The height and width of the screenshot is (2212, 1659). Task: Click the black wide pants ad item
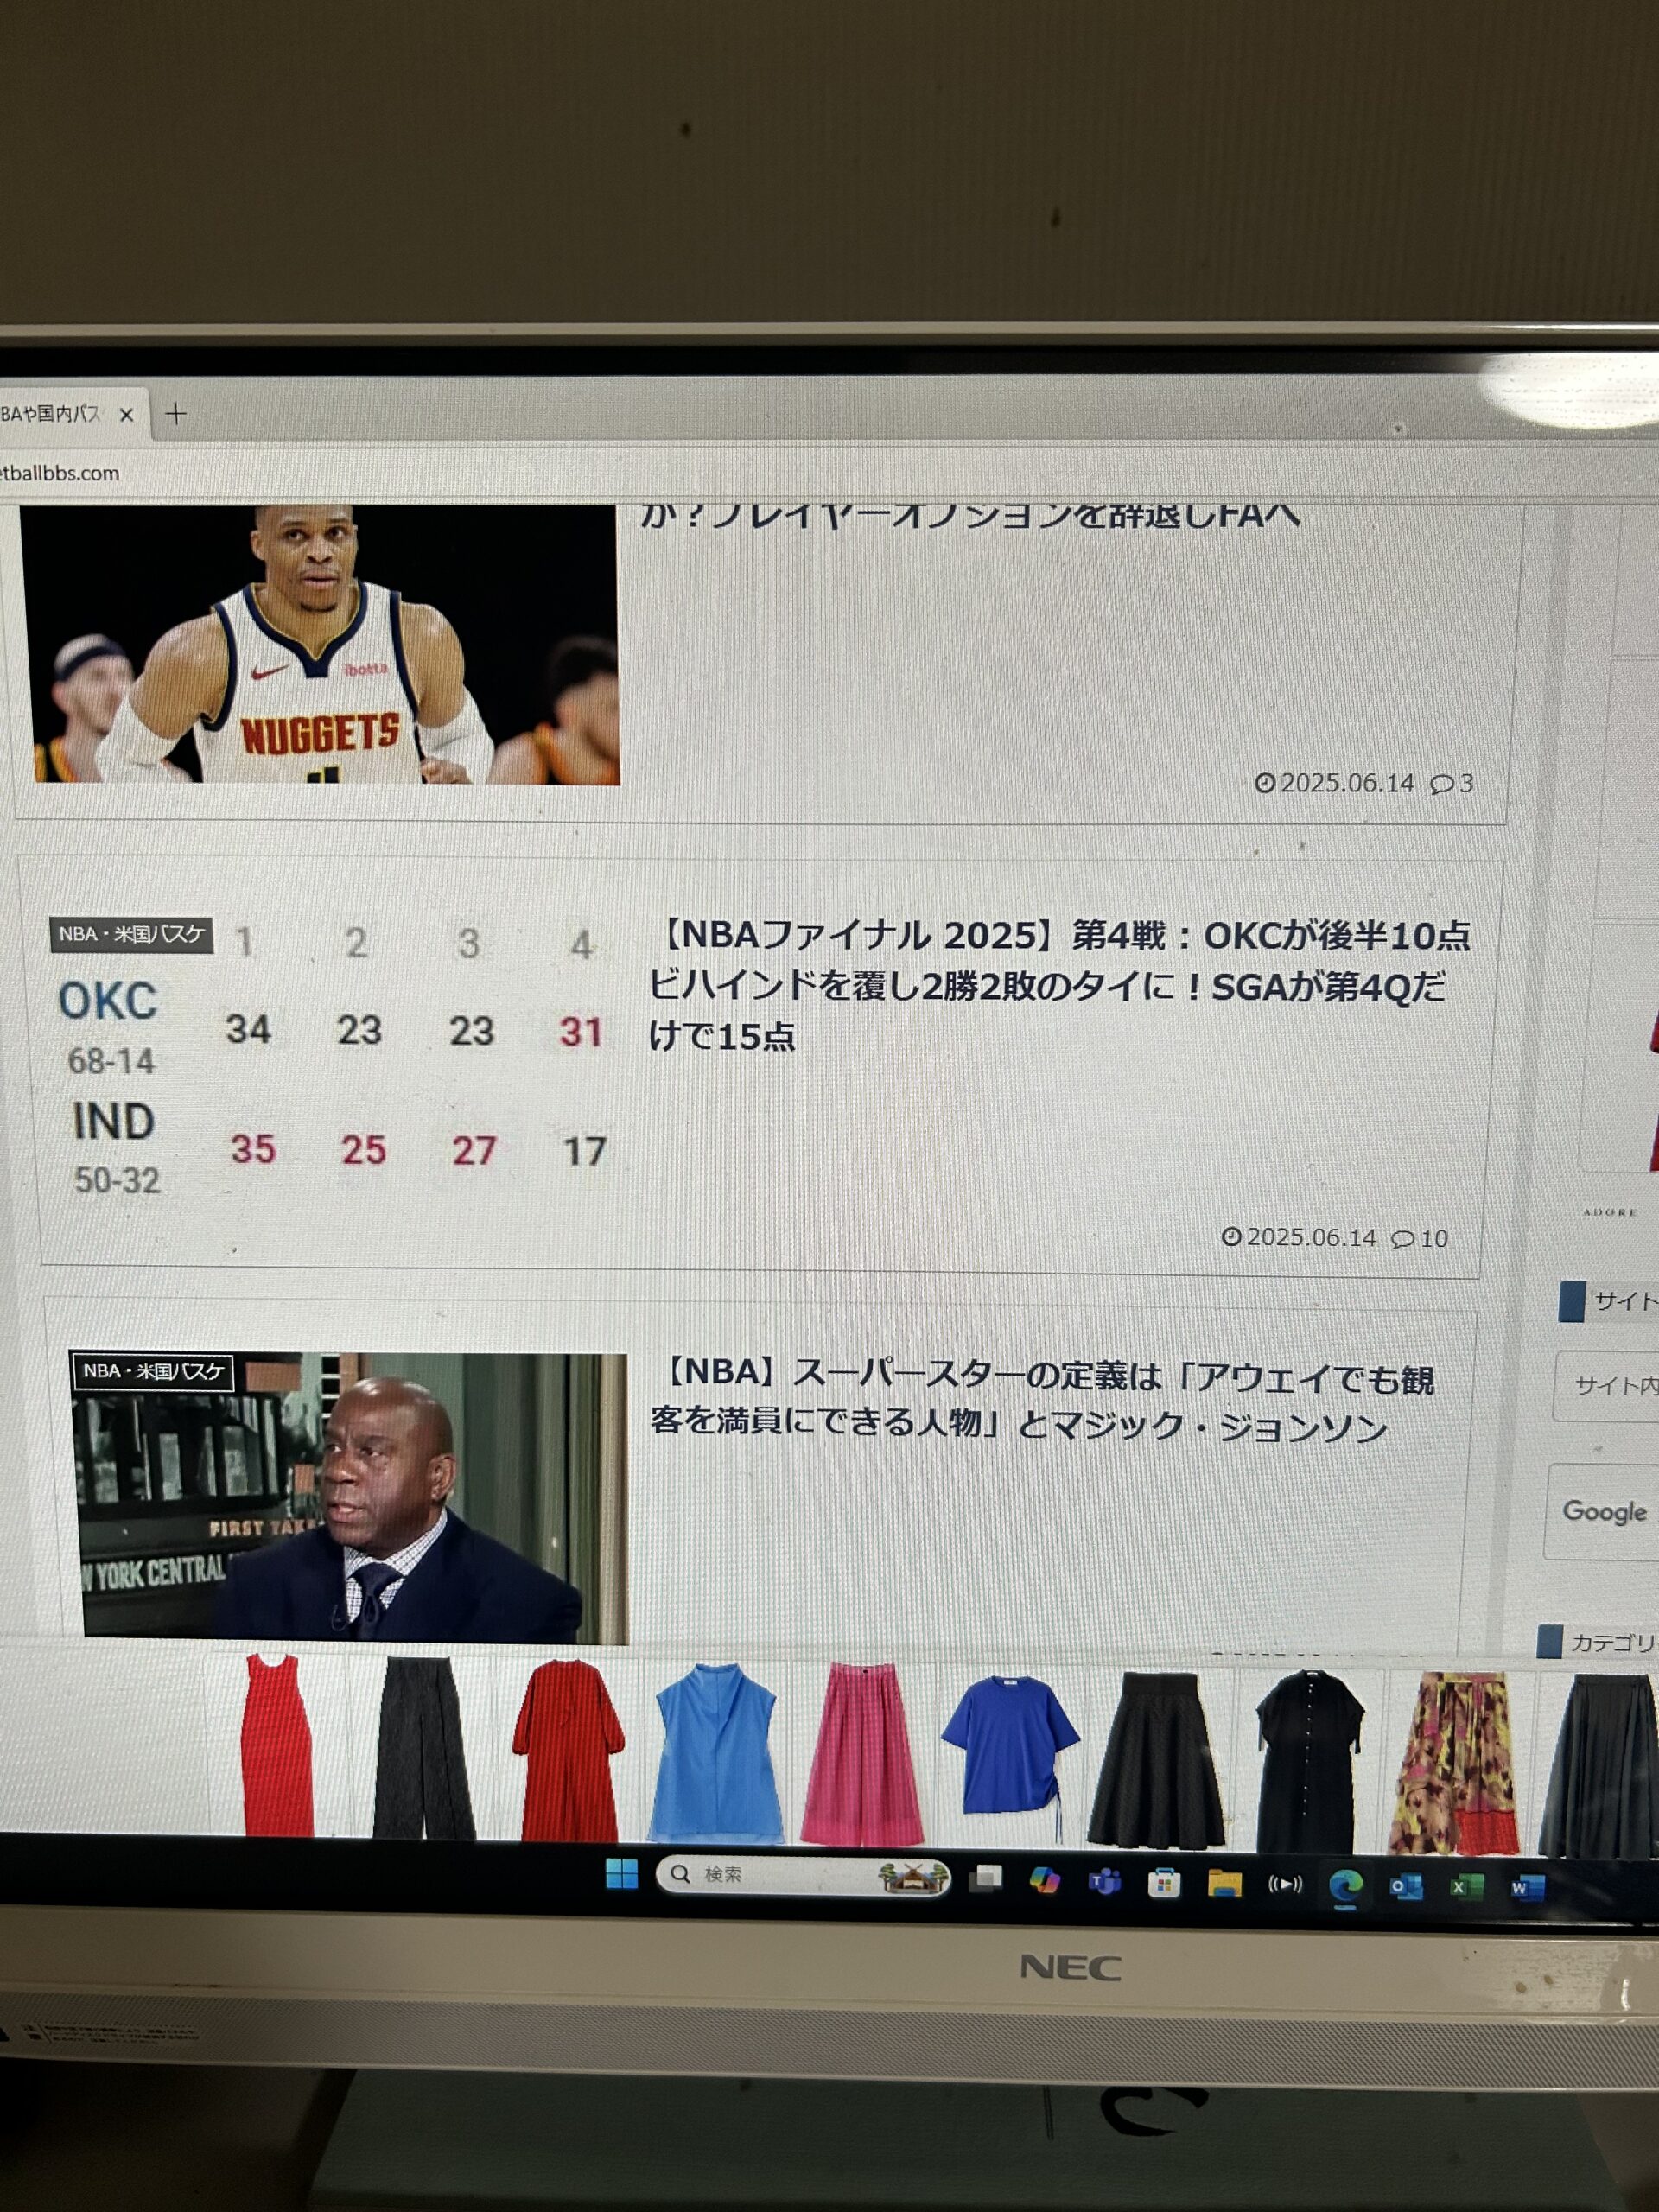tap(423, 1747)
